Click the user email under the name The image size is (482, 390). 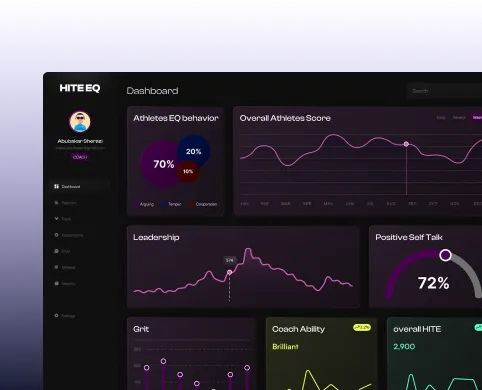pos(80,148)
